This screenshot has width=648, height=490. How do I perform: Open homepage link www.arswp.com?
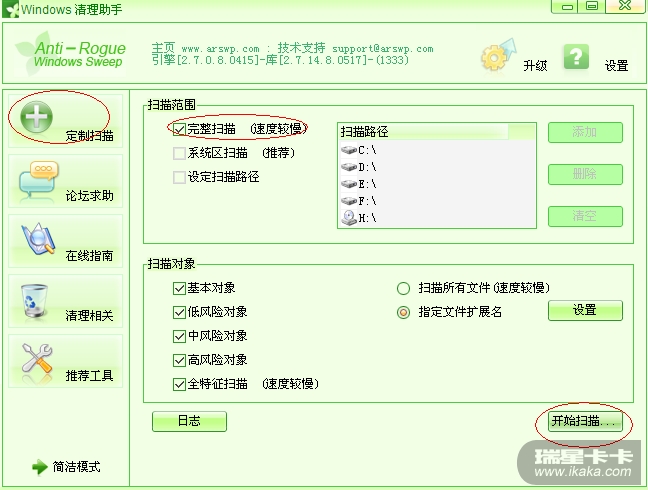220,49
